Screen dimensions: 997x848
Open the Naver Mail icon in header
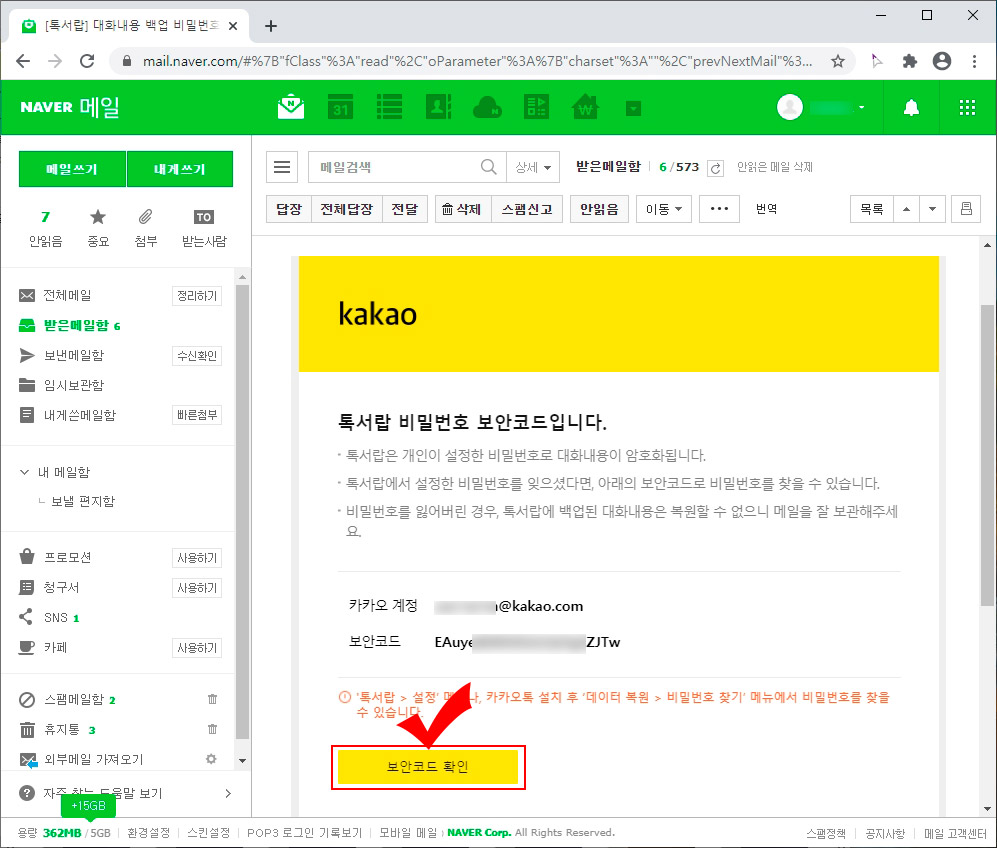click(291, 107)
